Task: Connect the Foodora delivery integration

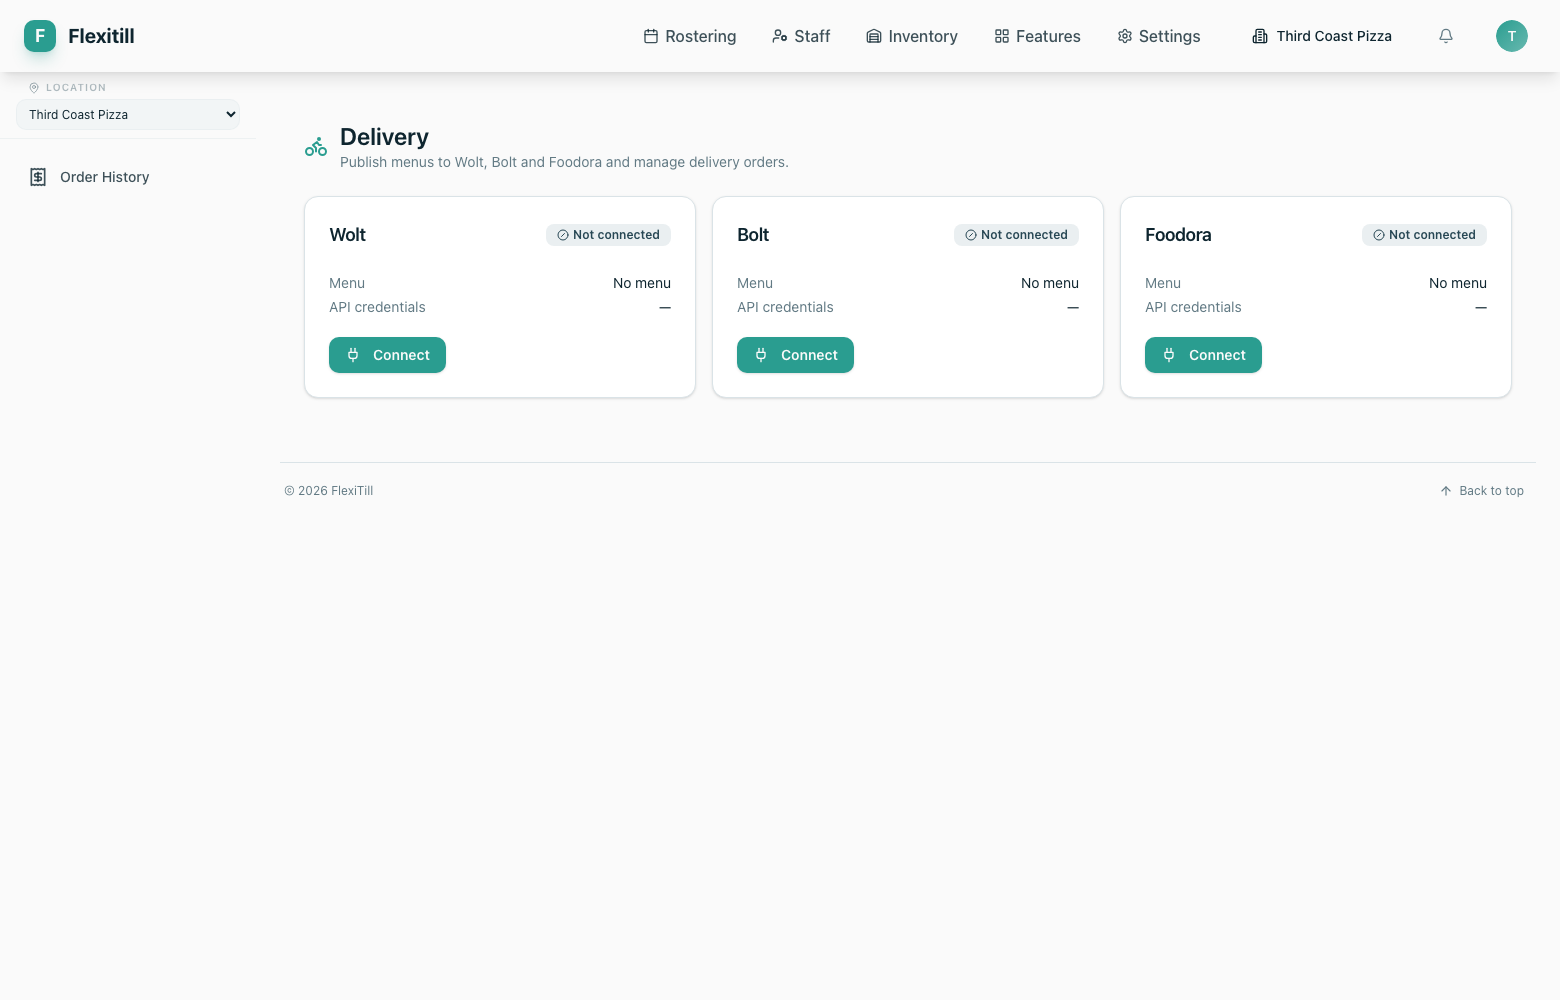Action: [1203, 355]
